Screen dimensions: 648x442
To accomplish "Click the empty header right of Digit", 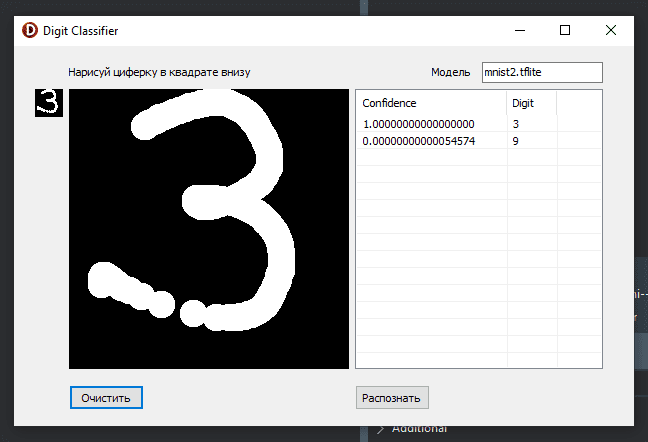I will [578, 103].
